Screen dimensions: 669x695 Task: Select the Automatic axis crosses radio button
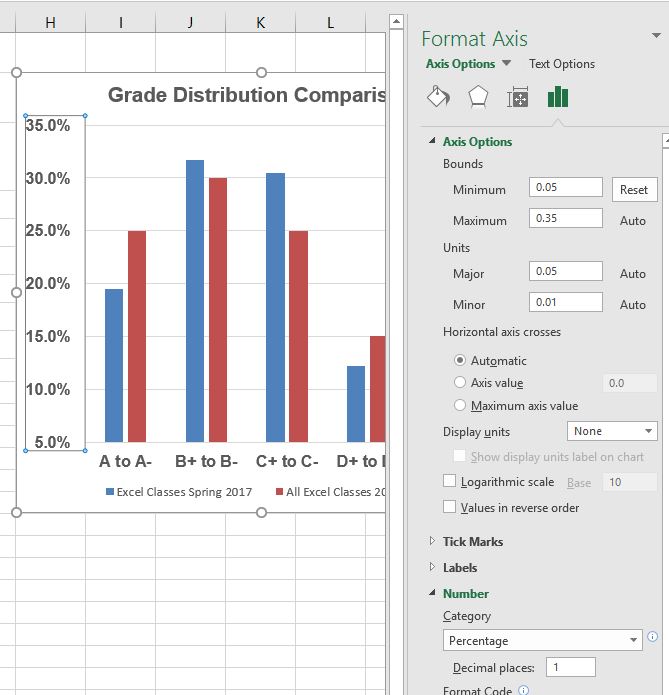point(460,360)
